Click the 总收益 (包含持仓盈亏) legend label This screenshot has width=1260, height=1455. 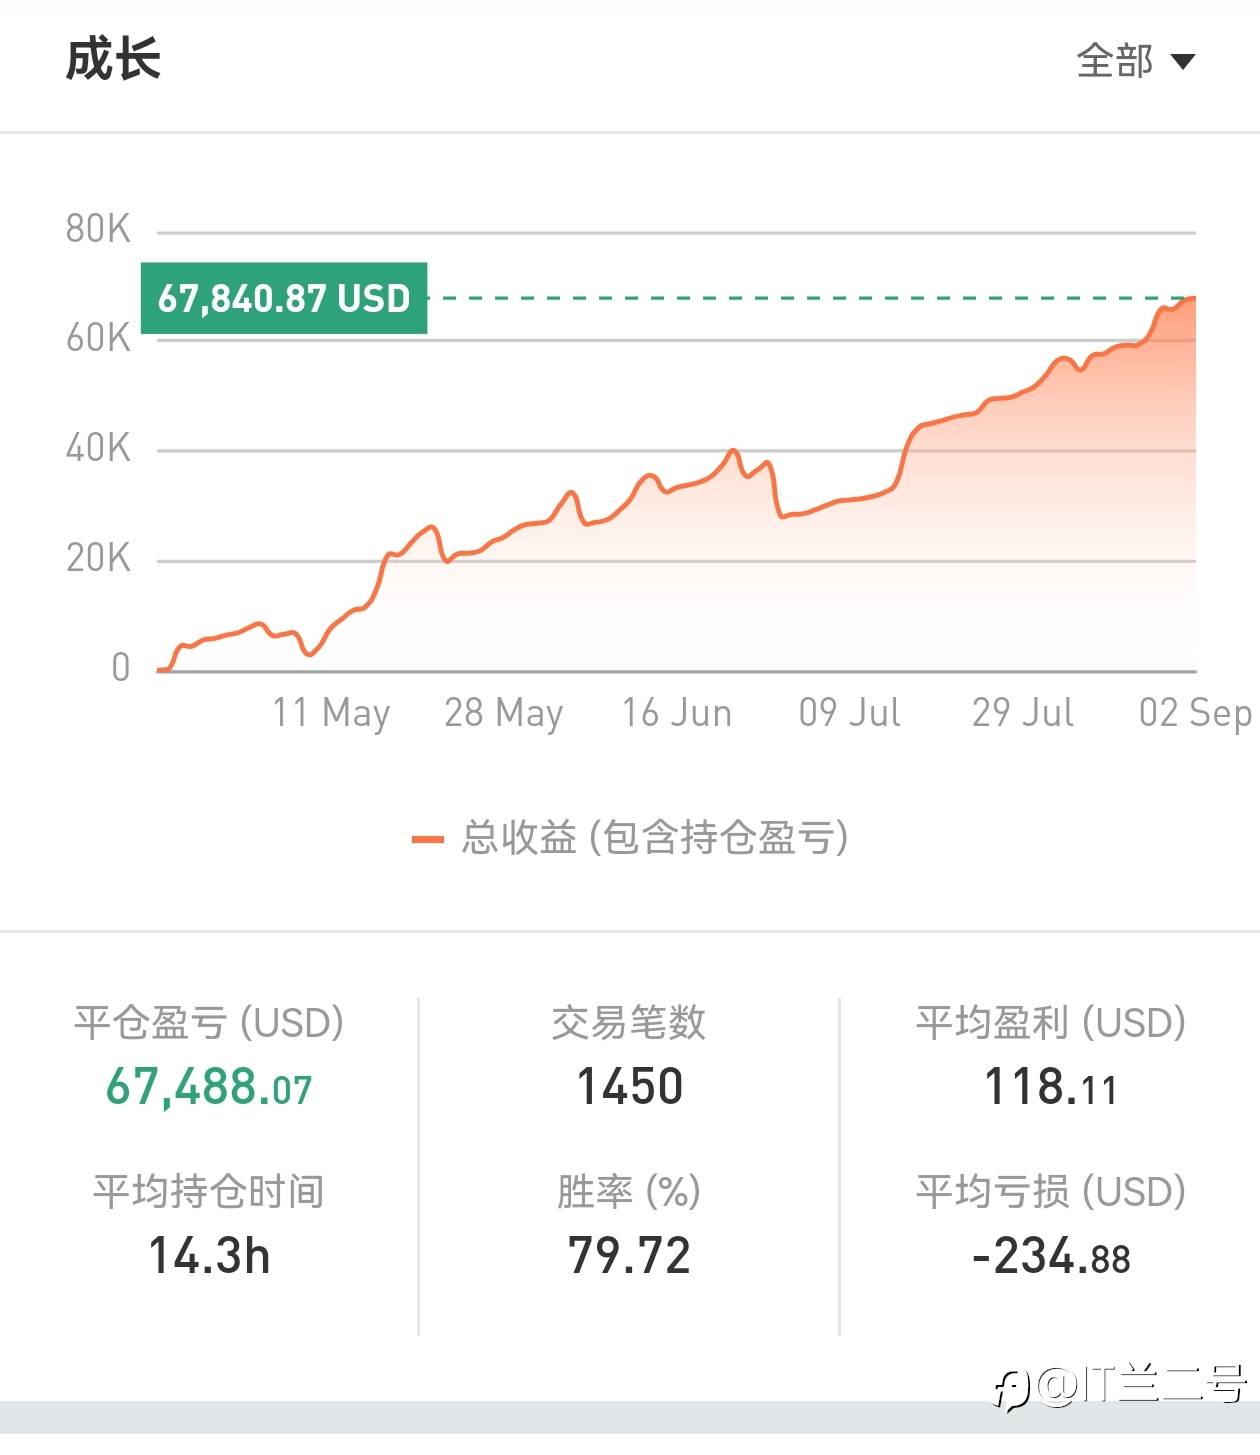655,838
